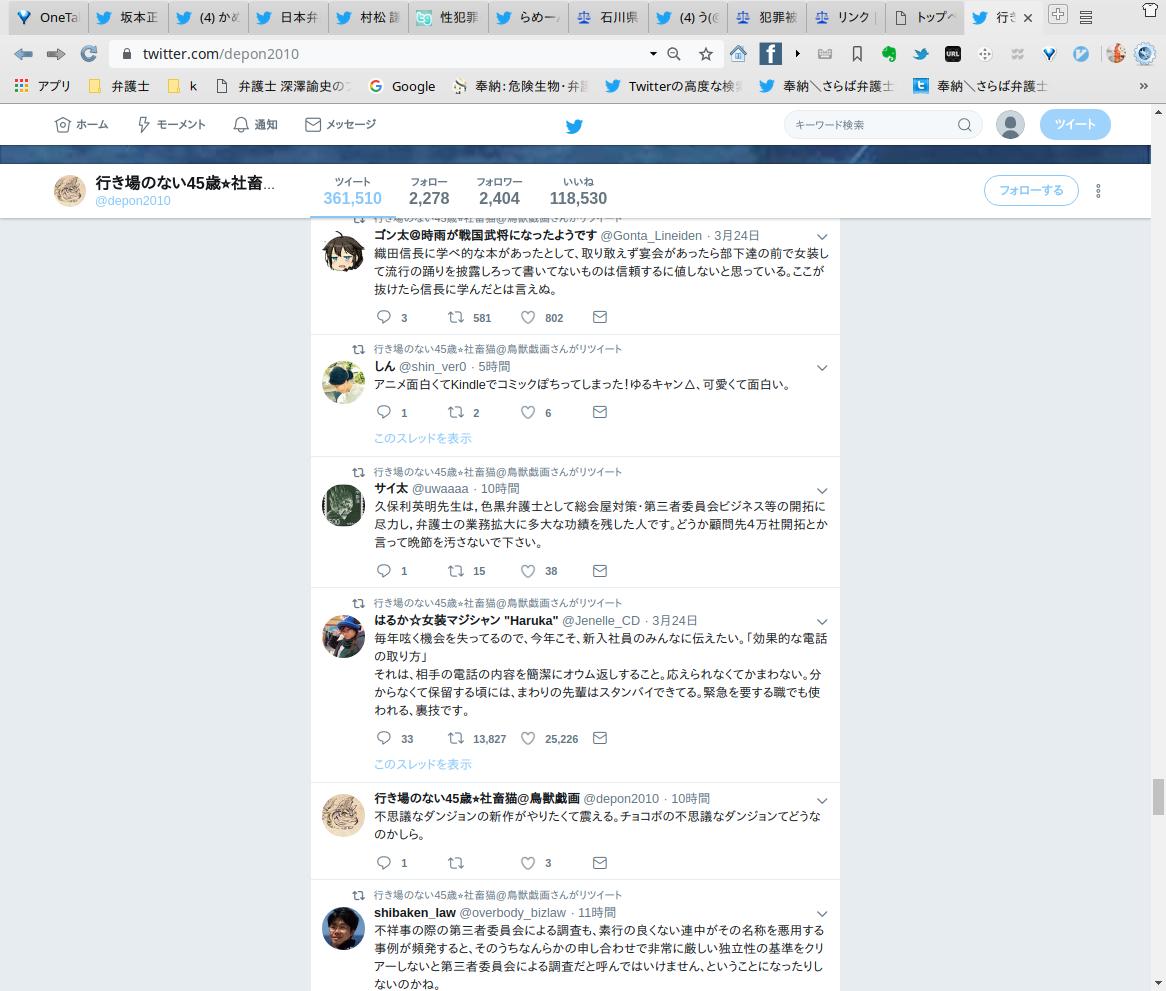Open the 通知 notifications item
The height and width of the screenshot is (991, 1166).
(255, 124)
